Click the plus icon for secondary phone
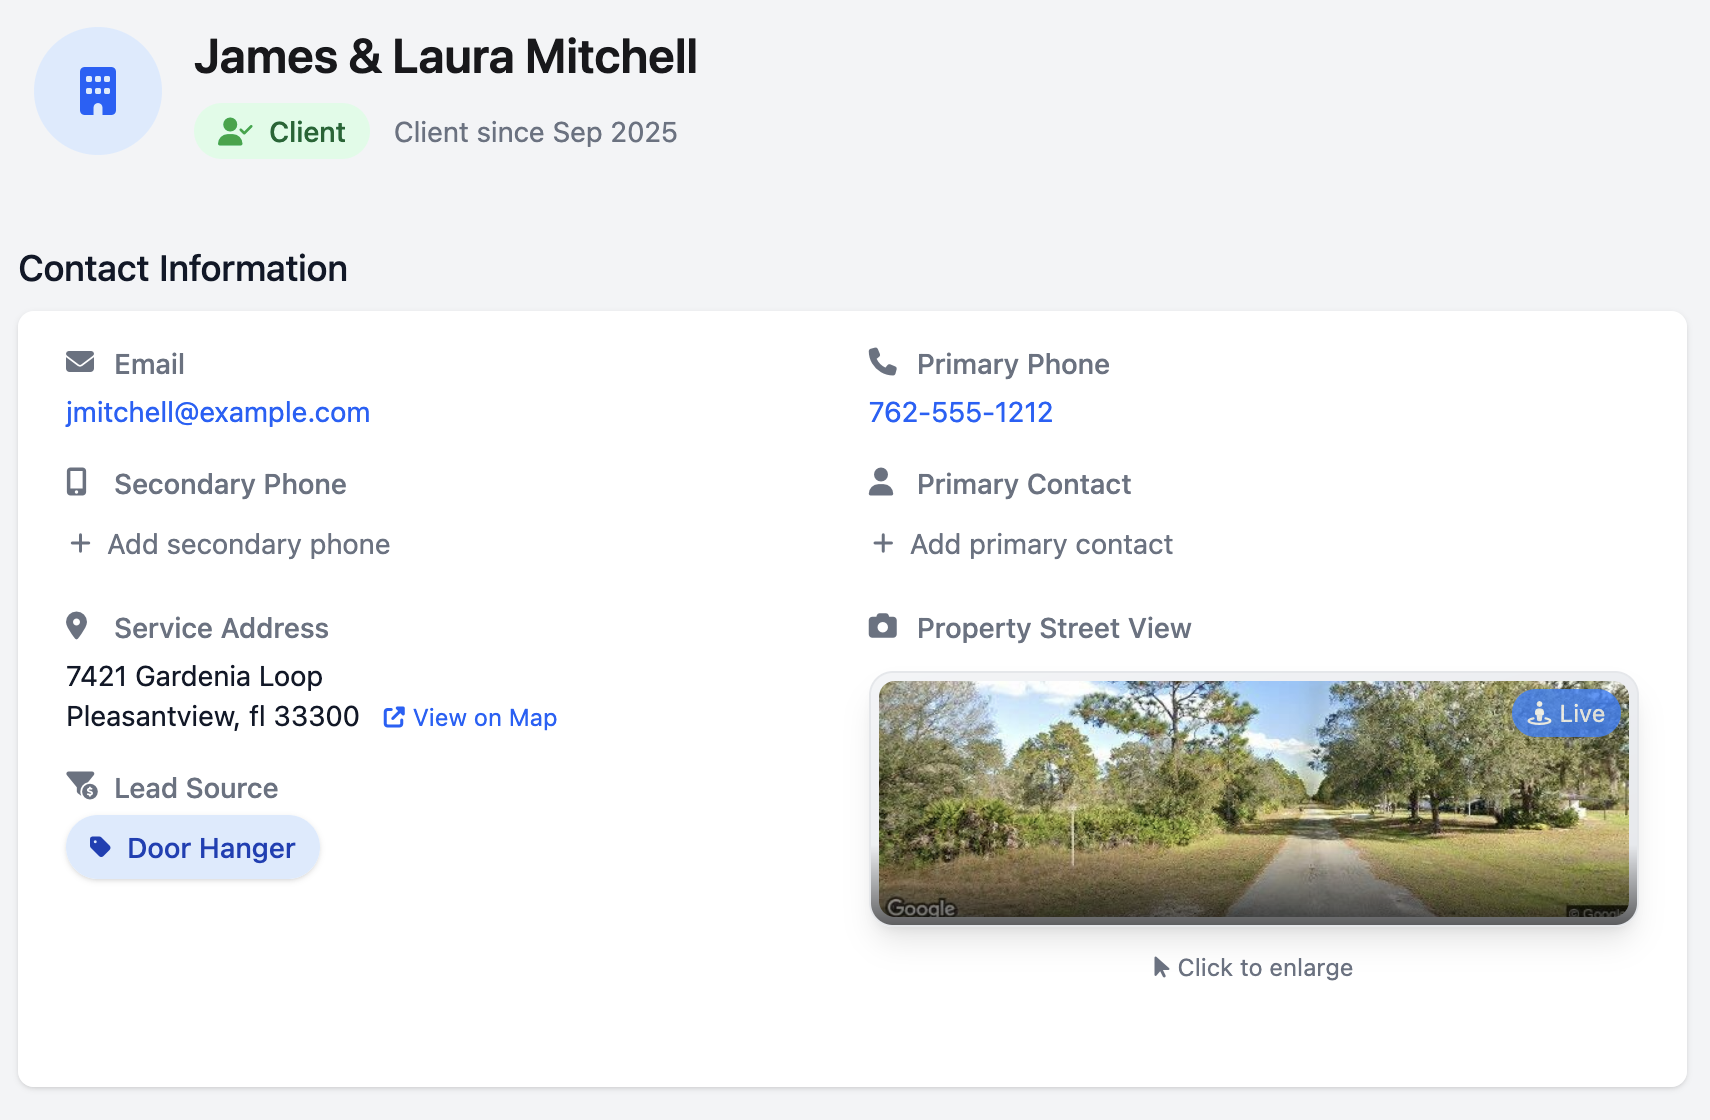Screen dimensions: 1710x1120 (x=80, y=543)
